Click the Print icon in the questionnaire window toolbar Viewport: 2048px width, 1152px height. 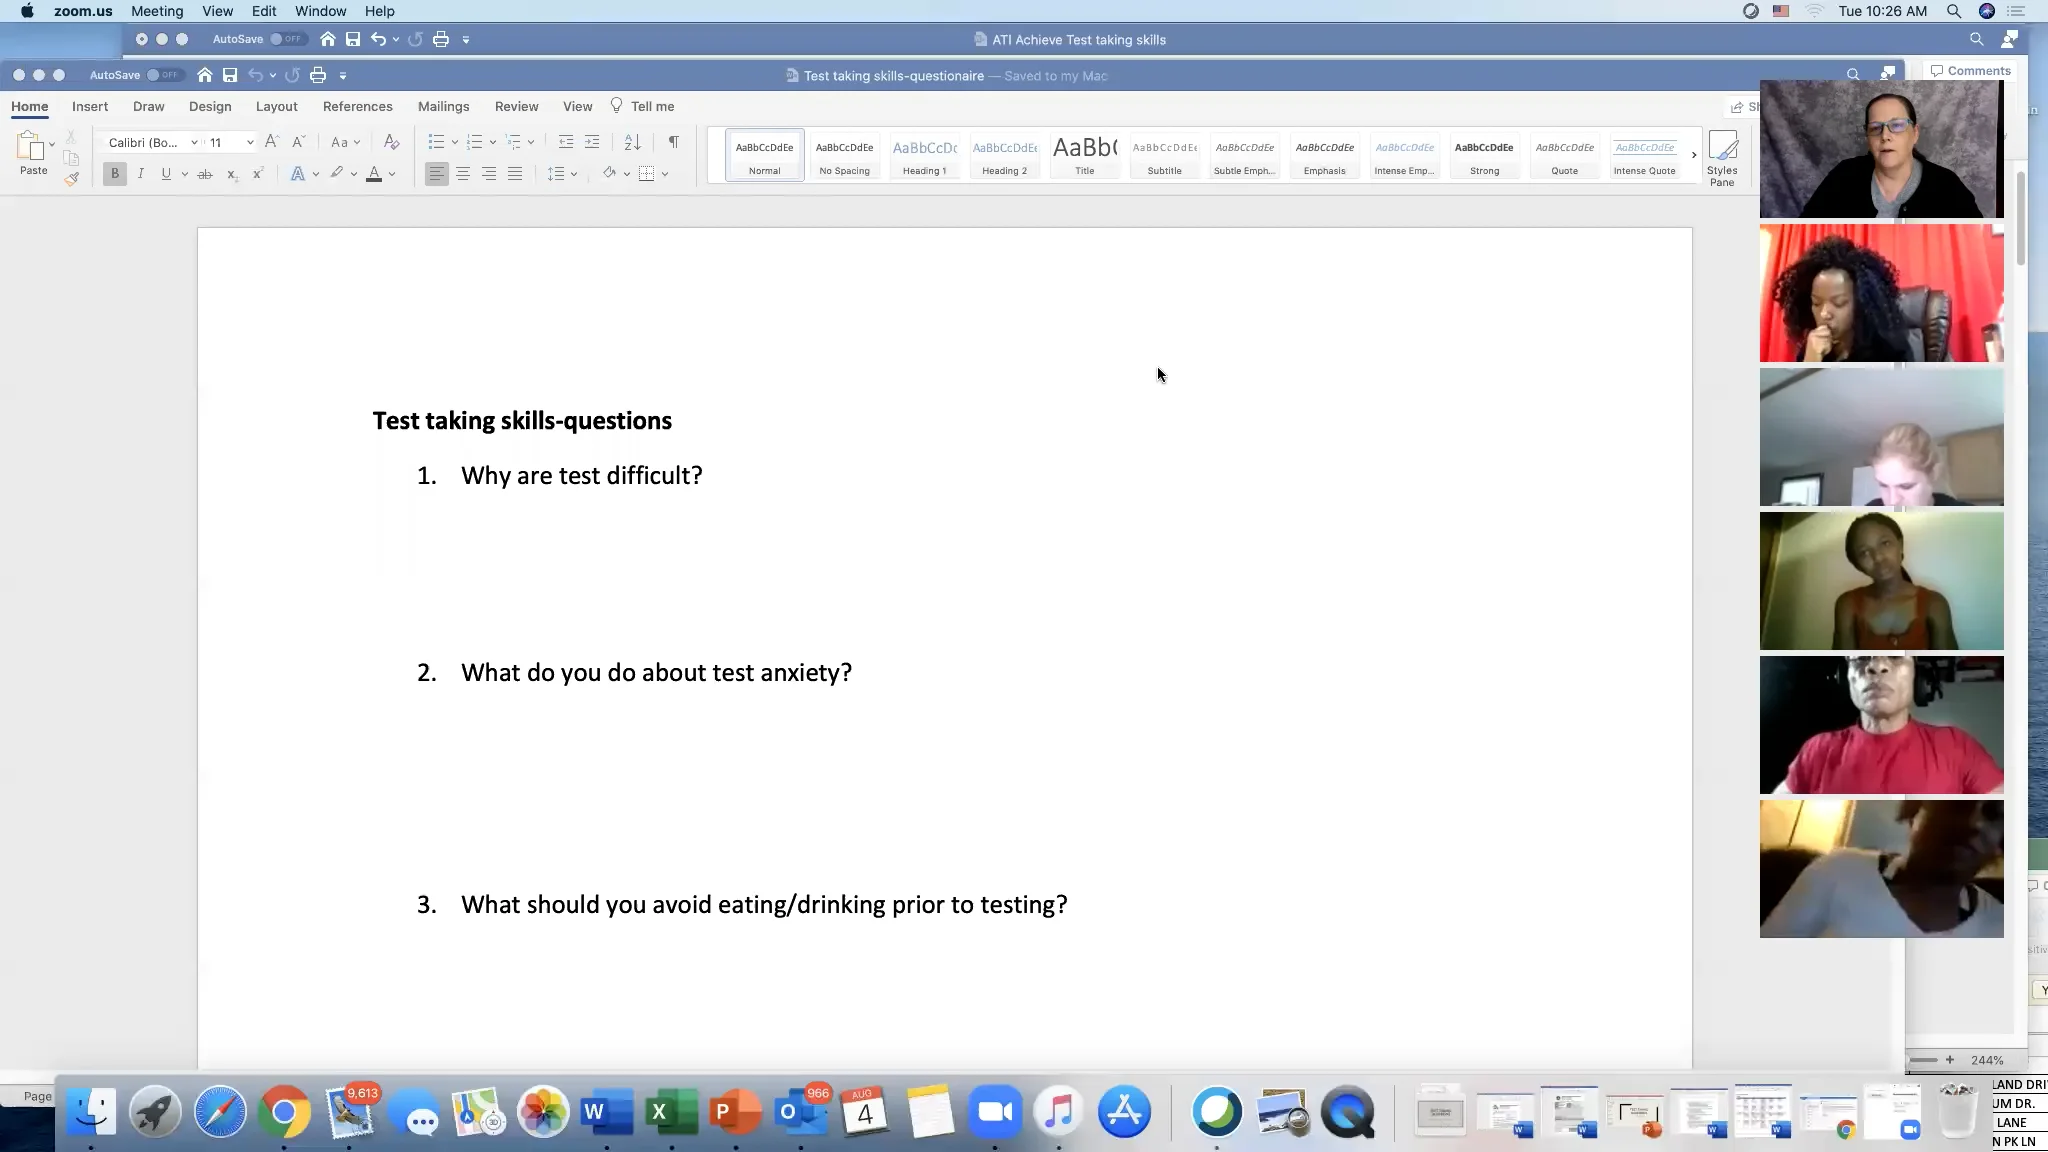(x=318, y=75)
